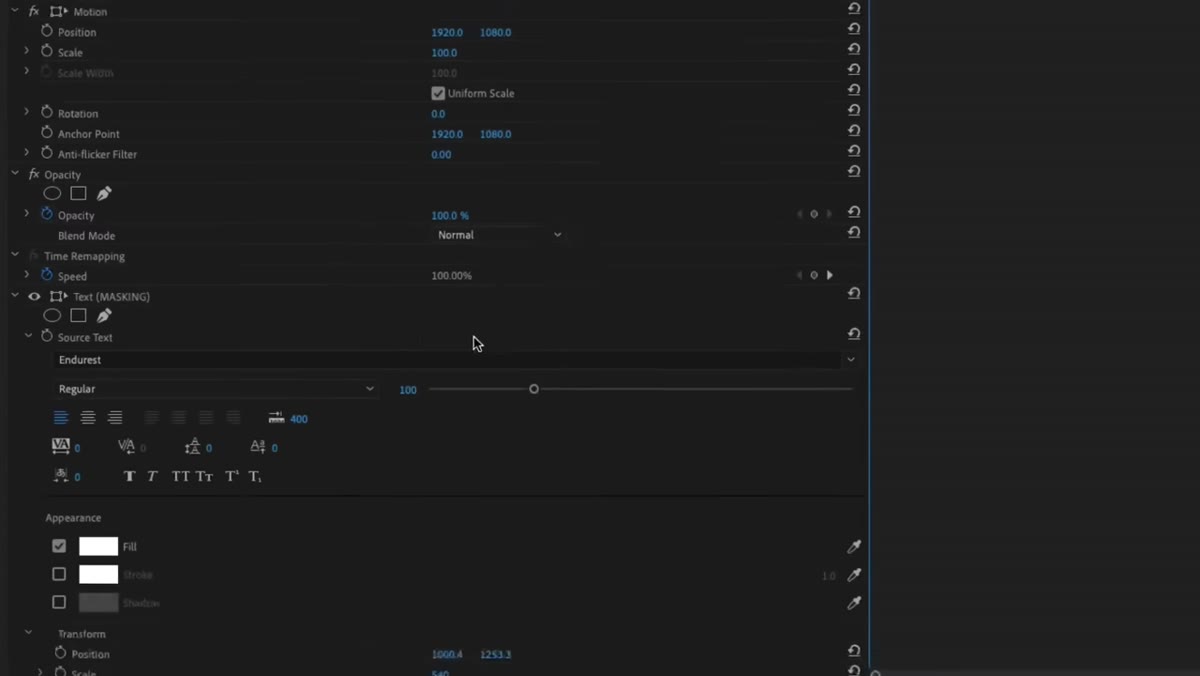This screenshot has height=676, width=1200.
Task: Toggle the Motion fx effect on or off
Action: 34,11
